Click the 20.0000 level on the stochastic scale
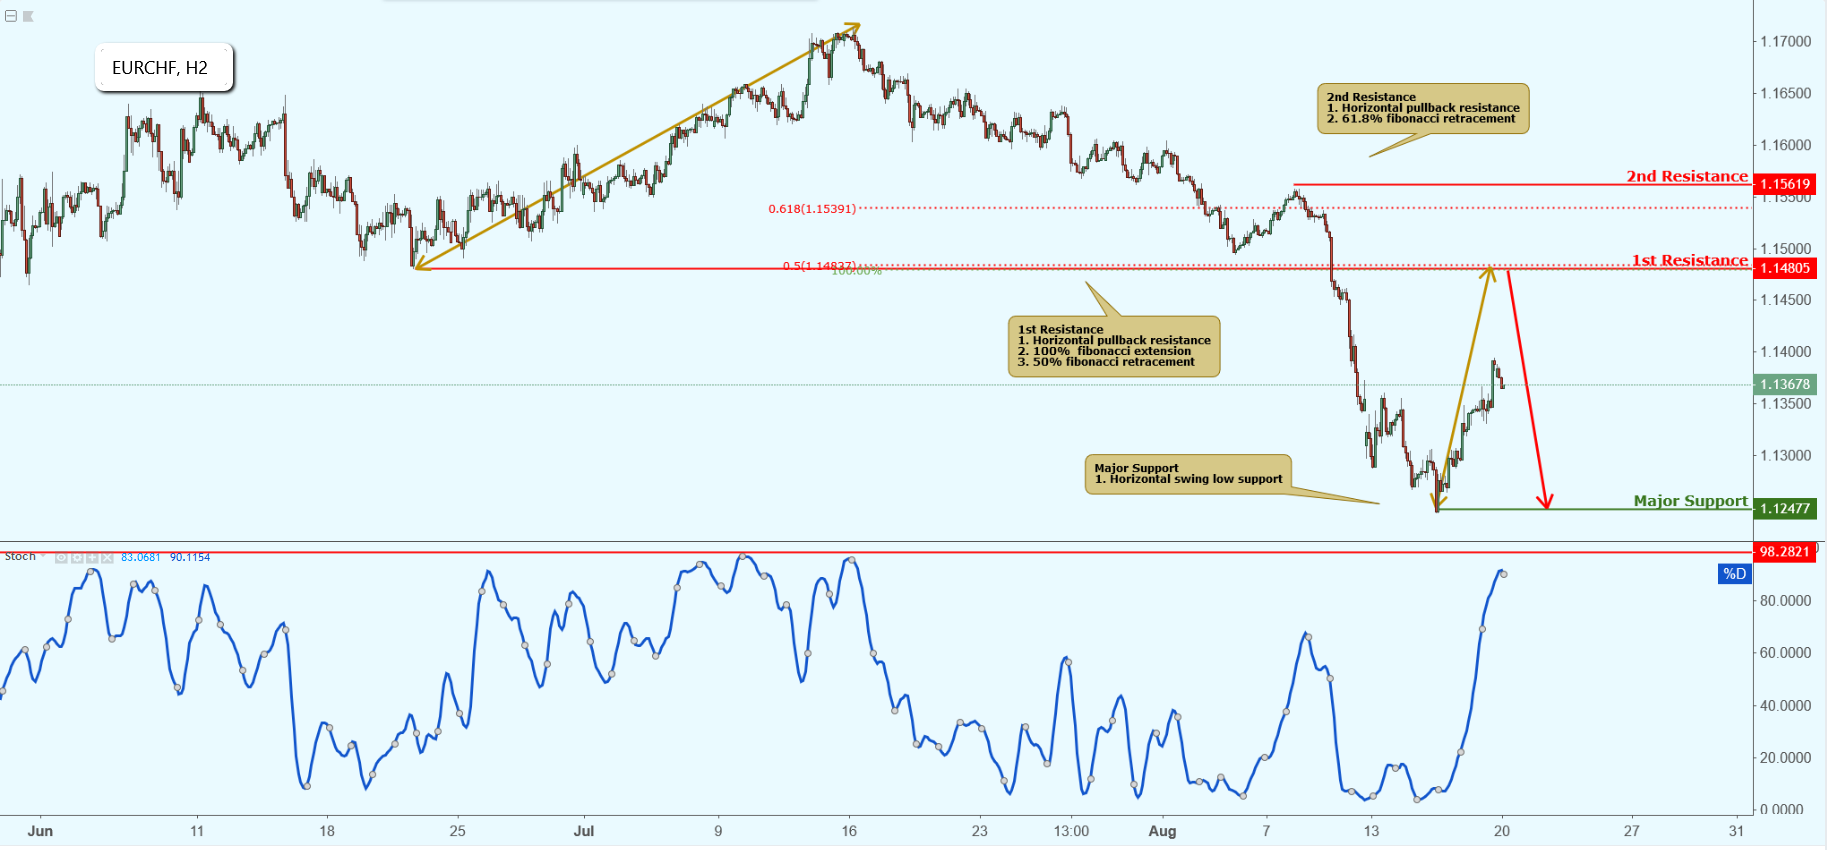 [1786, 758]
